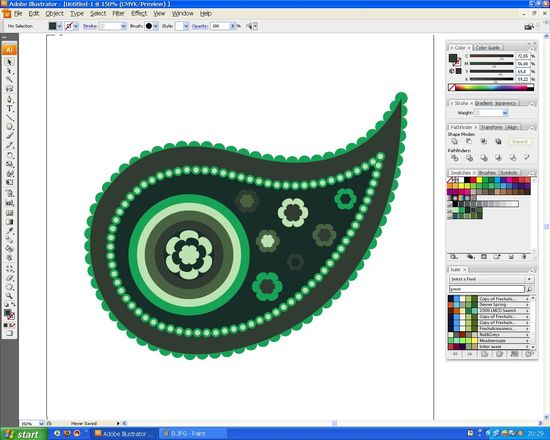Select the Blend tool
The width and height of the screenshot is (550, 440).
pos(9,240)
